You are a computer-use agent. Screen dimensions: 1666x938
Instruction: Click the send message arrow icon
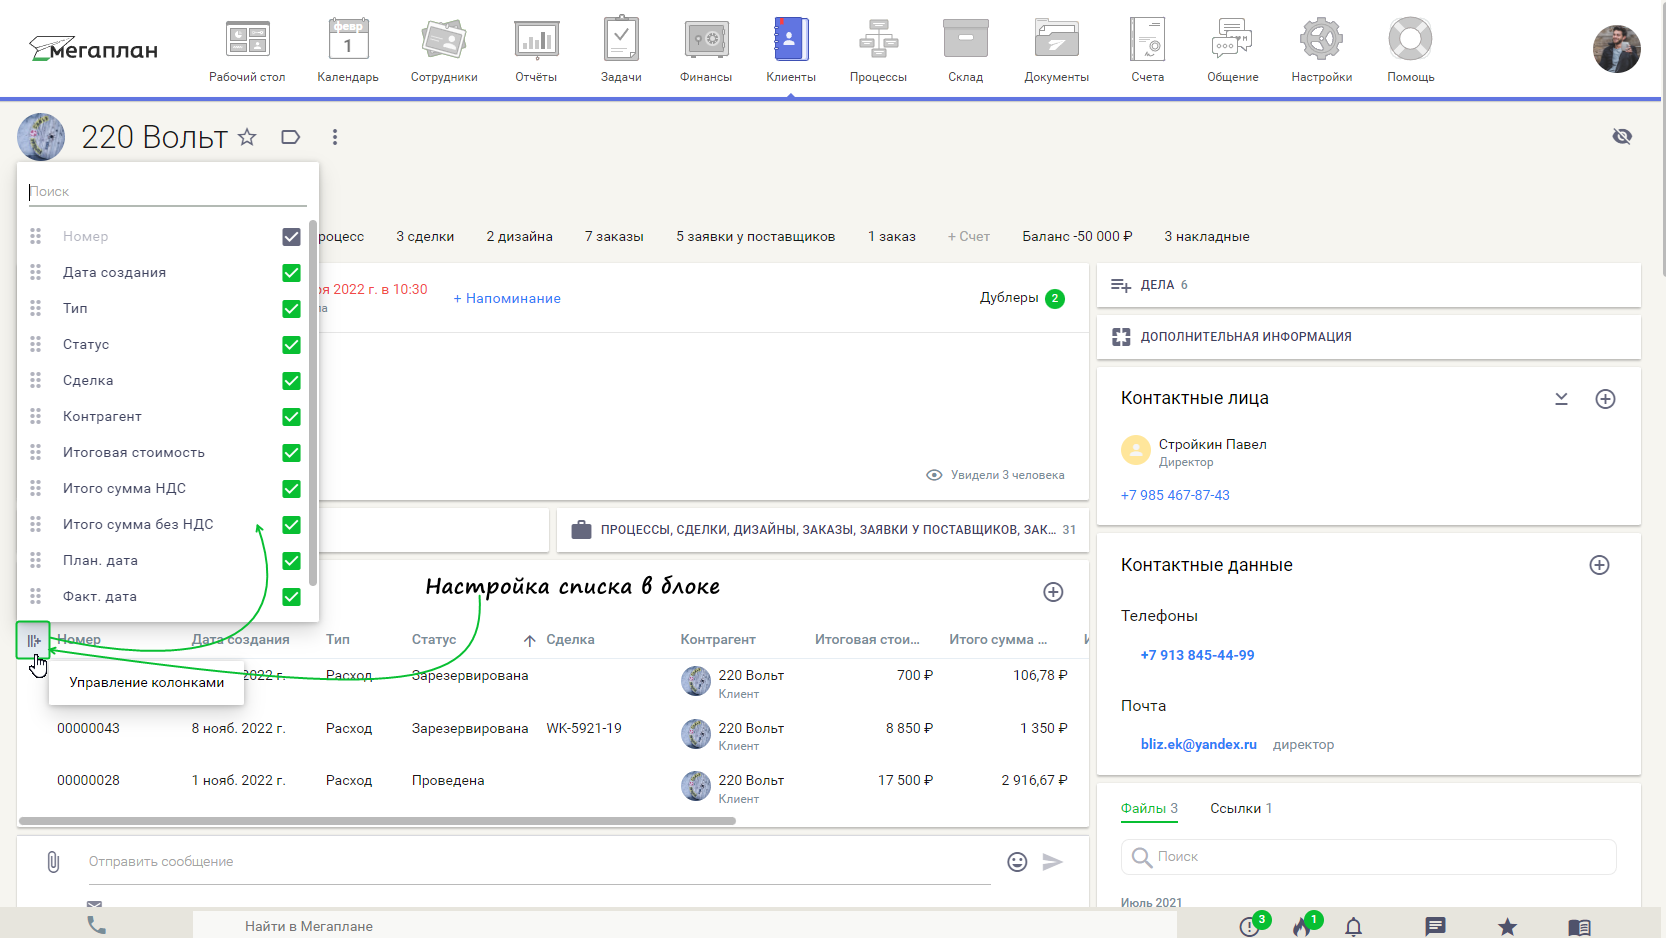(1052, 862)
